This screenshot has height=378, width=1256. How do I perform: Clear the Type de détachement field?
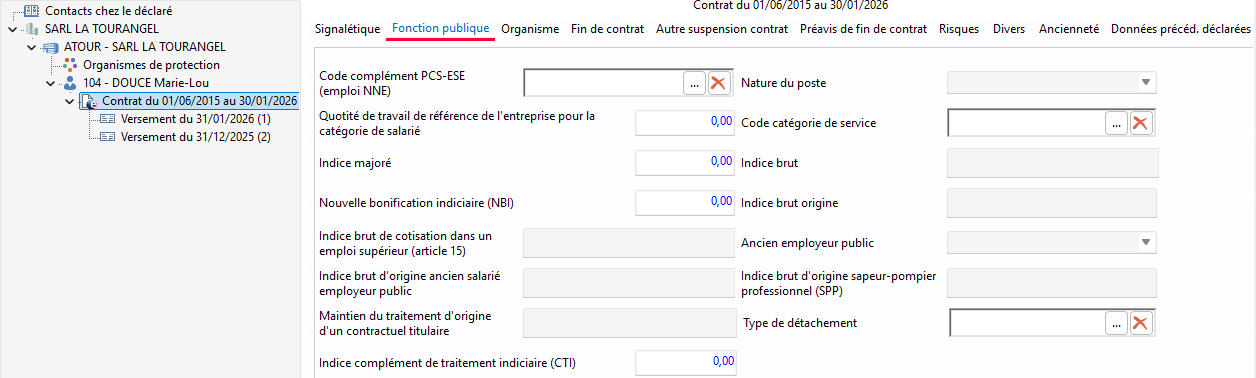(1141, 323)
